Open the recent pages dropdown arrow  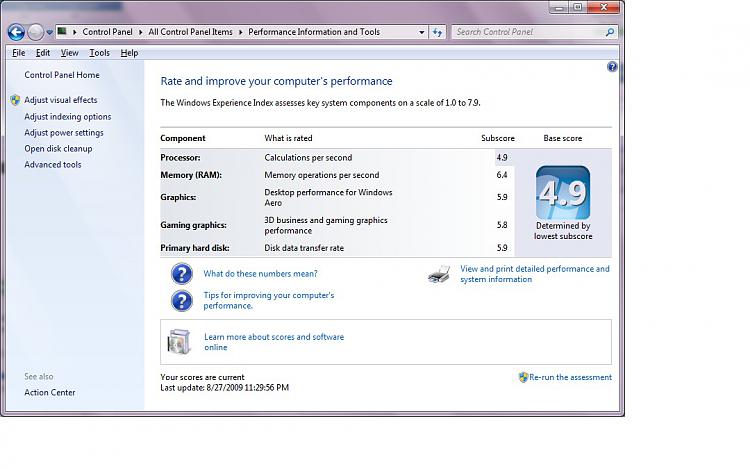pyautogui.click(x=49, y=33)
